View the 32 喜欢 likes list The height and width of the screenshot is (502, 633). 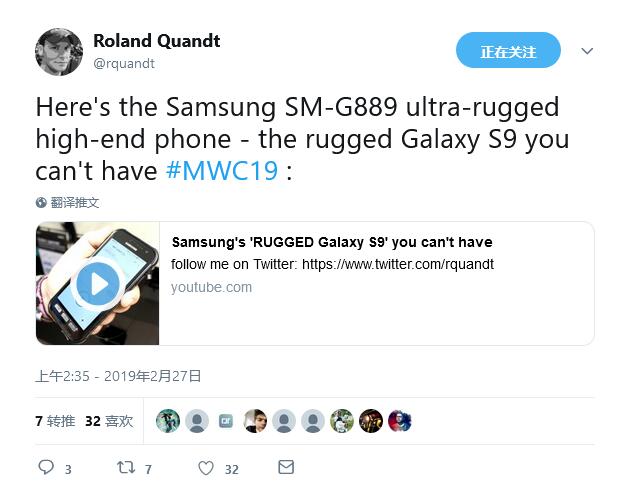pyautogui.click(x=109, y=421)
